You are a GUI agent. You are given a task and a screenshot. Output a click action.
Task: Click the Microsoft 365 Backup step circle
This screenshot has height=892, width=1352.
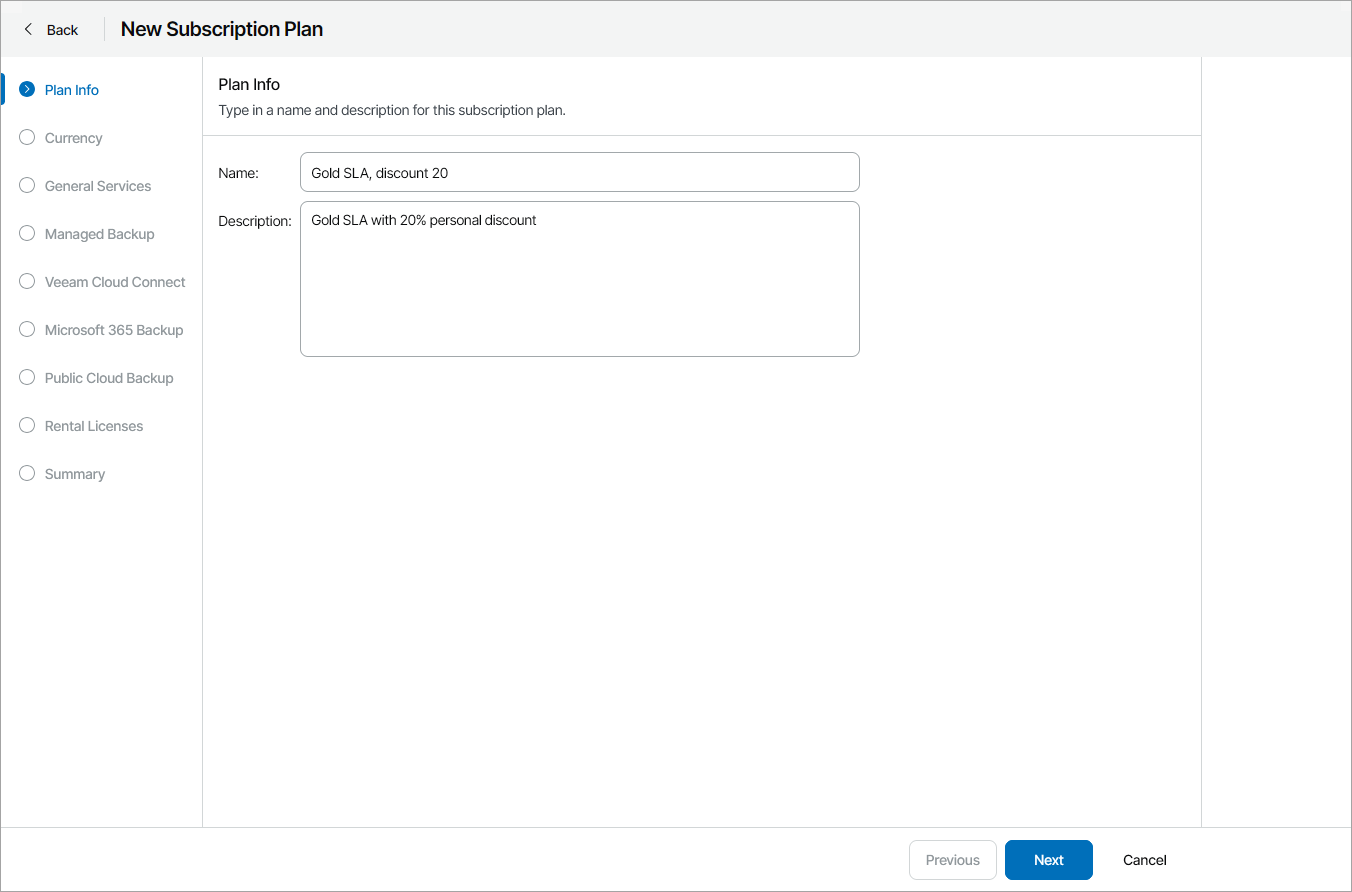coord(27,329)
